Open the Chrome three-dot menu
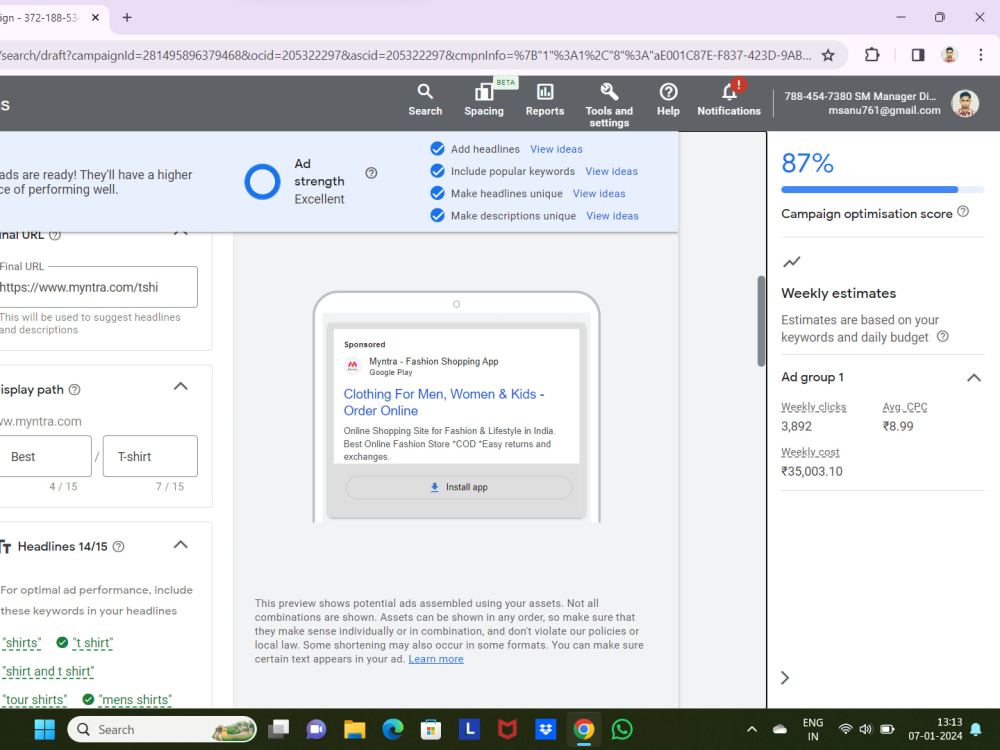The width and height of the screenshot is (1000, 750). 980,55
